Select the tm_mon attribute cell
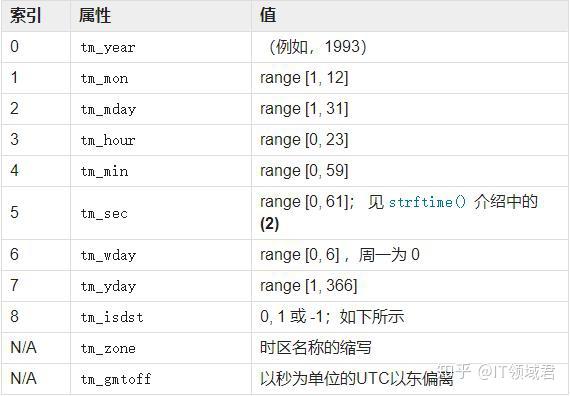 (161, 78)
